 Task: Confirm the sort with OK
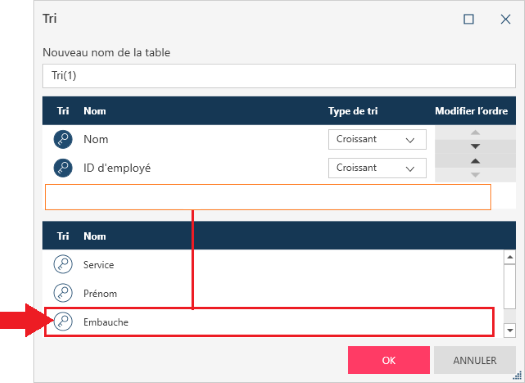click(x=389, y=360)
